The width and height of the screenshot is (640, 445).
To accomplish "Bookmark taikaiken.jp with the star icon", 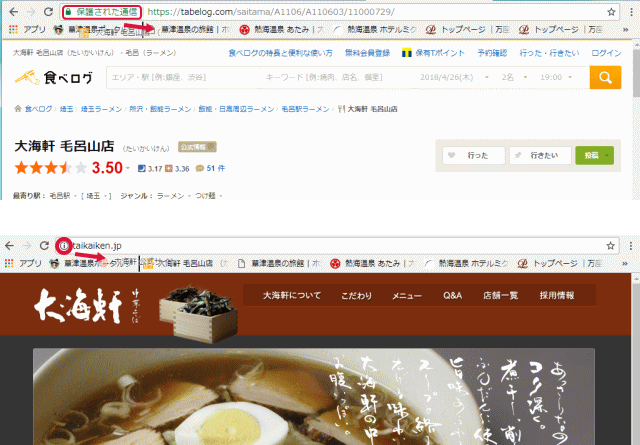I will coord(611,246).
